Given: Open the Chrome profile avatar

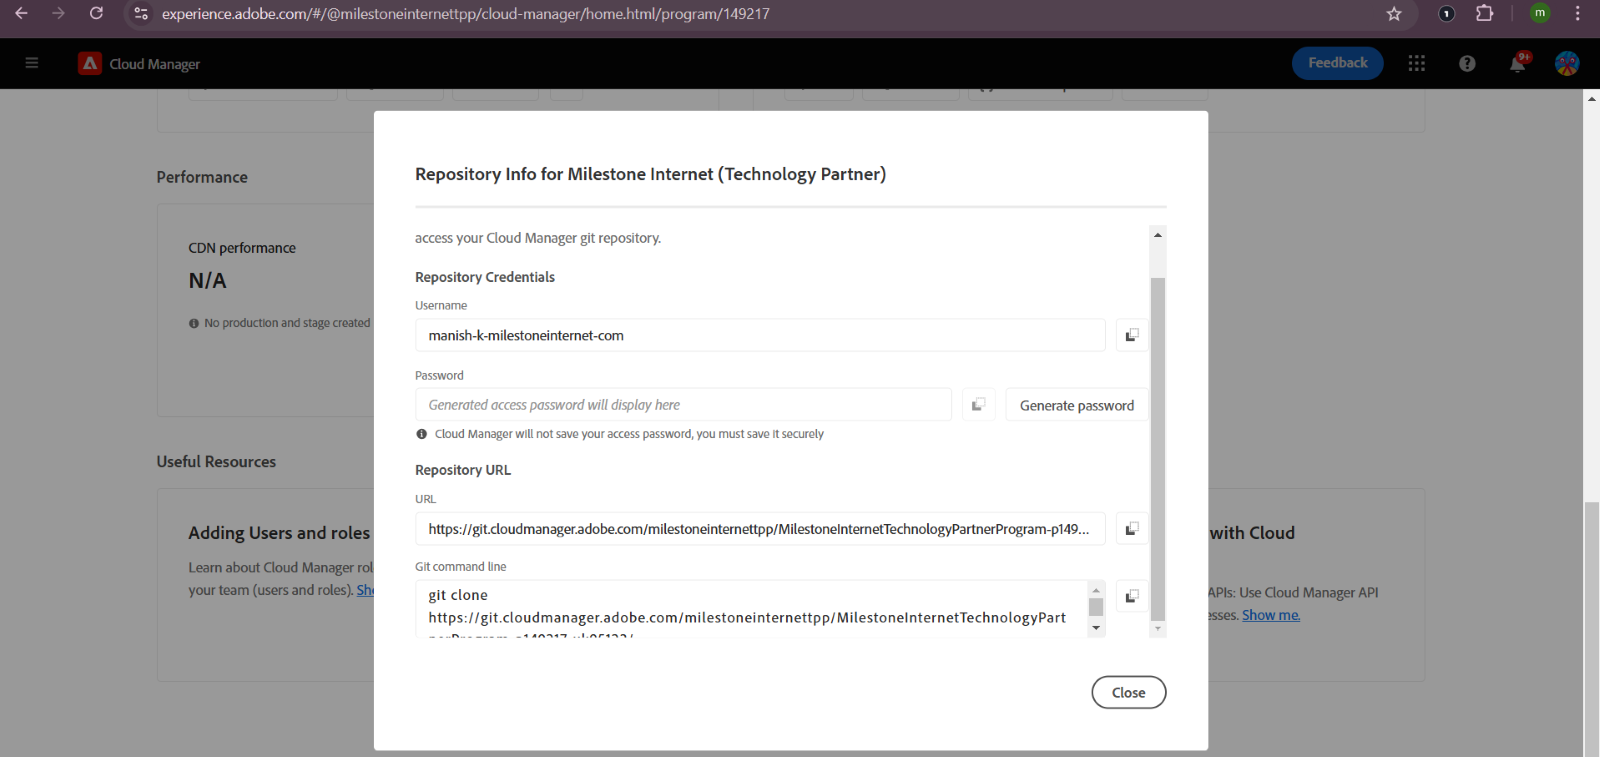Looking at the screenshot, I should tap(1540, 13).
